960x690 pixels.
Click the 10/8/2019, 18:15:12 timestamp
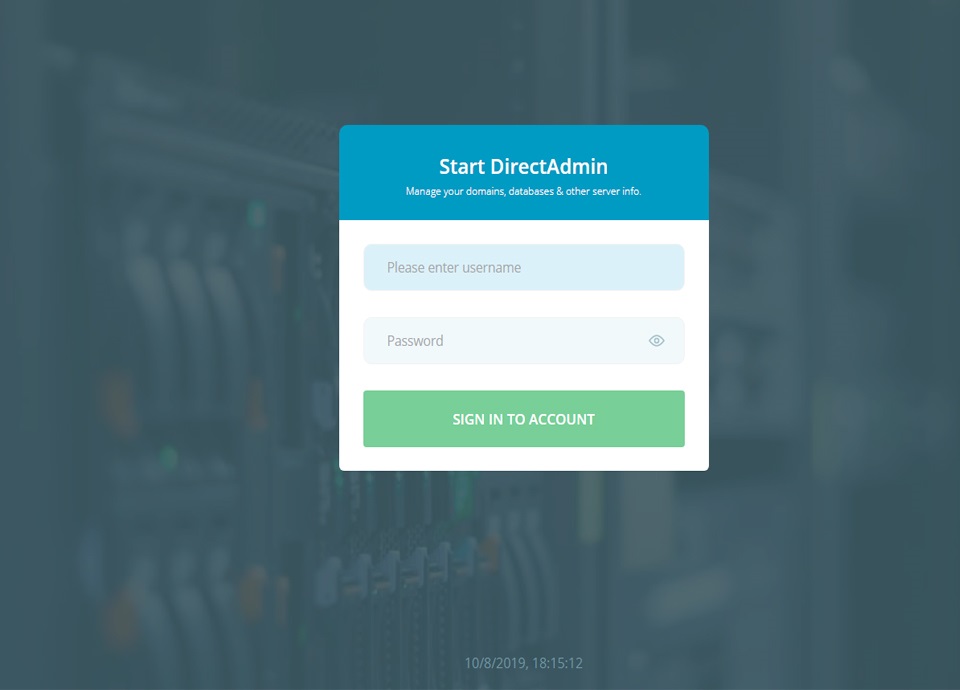523,663
